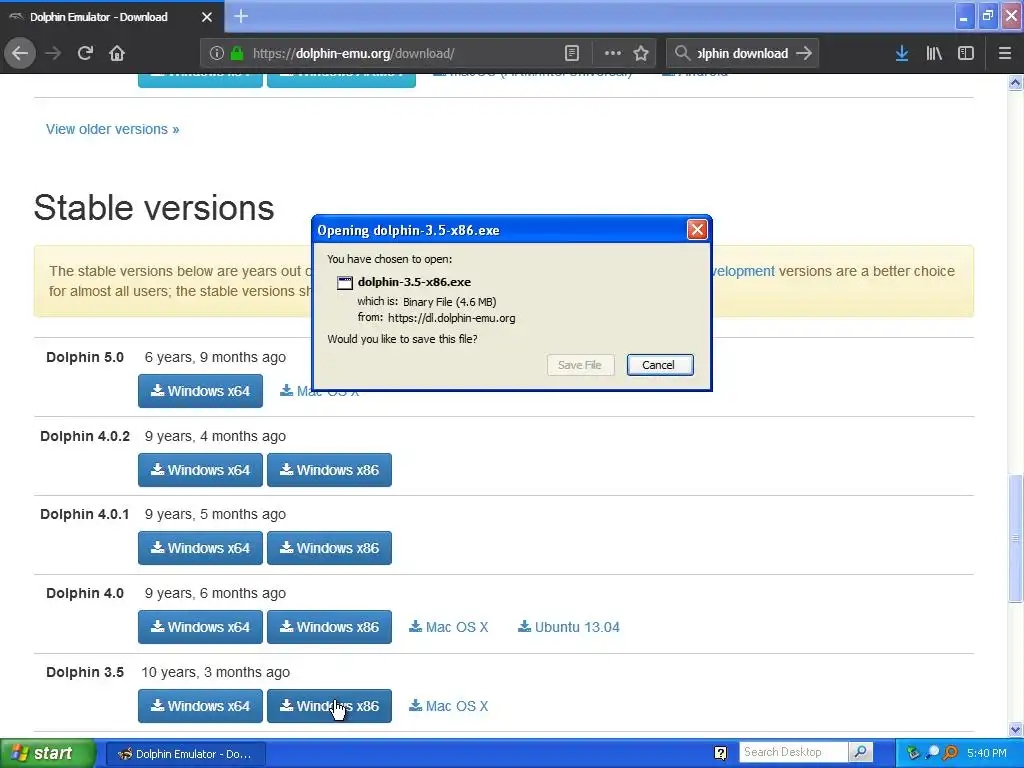Open the View older versions link
Screen dimensions: 1024x768
pos(112,129)
